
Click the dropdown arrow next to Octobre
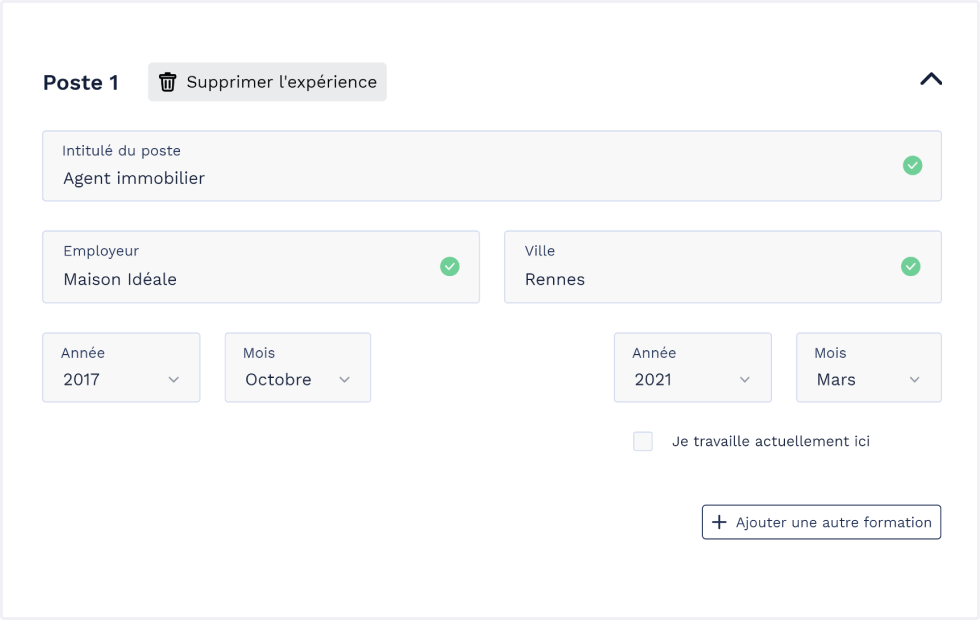tap(344, 380)
